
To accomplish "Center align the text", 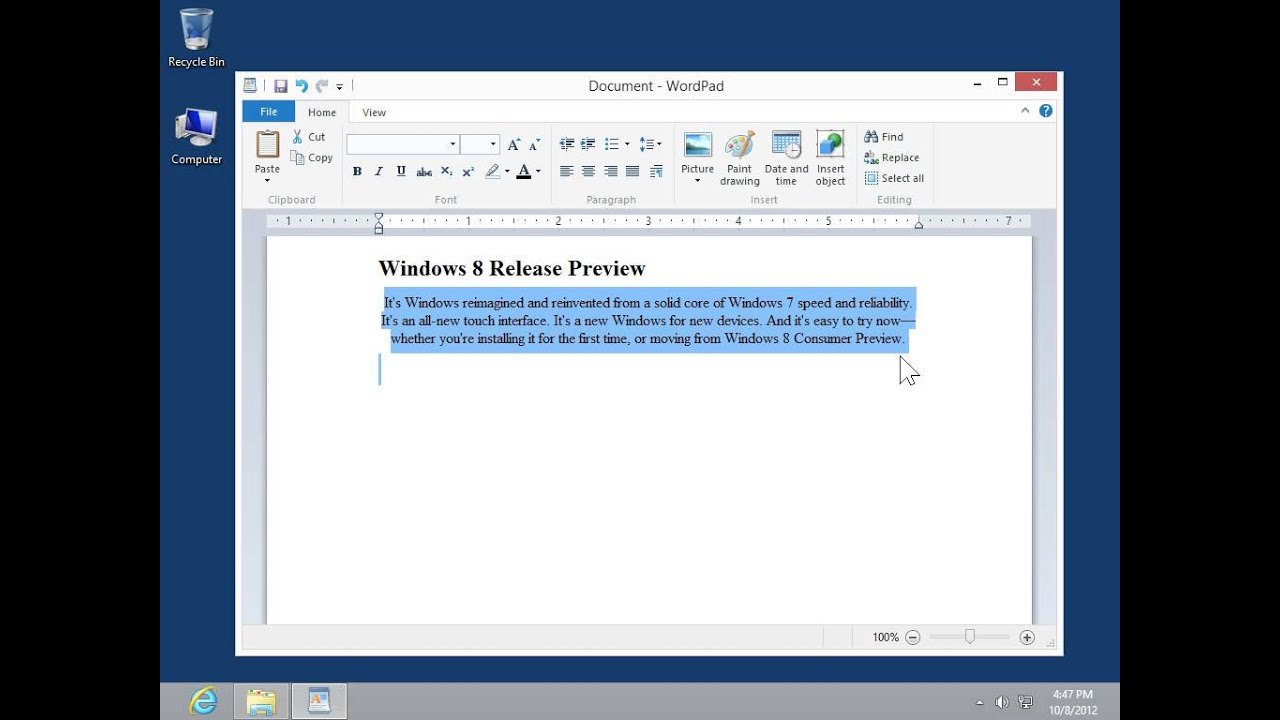I will pos(588,172).
